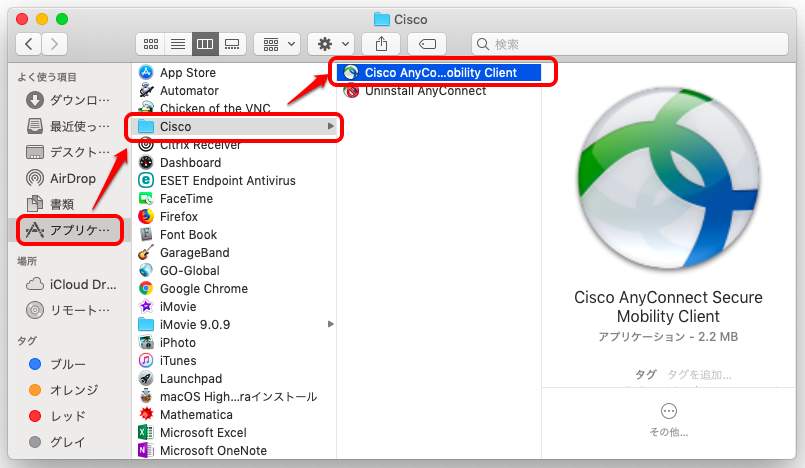This screenshot has width=805, height=468.
Task: Select the レッド tag
Action: [x=69, y=416]
